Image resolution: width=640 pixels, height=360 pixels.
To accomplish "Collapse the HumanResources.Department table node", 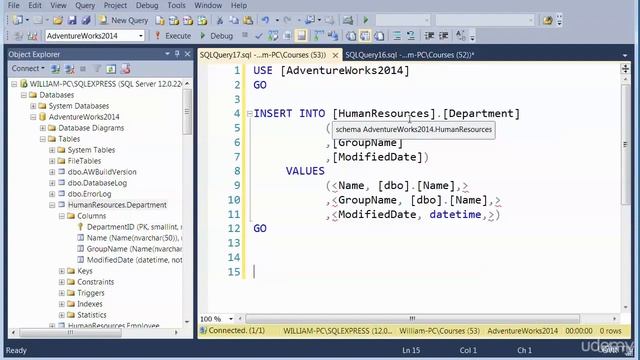I will click(x=52, y=205).
